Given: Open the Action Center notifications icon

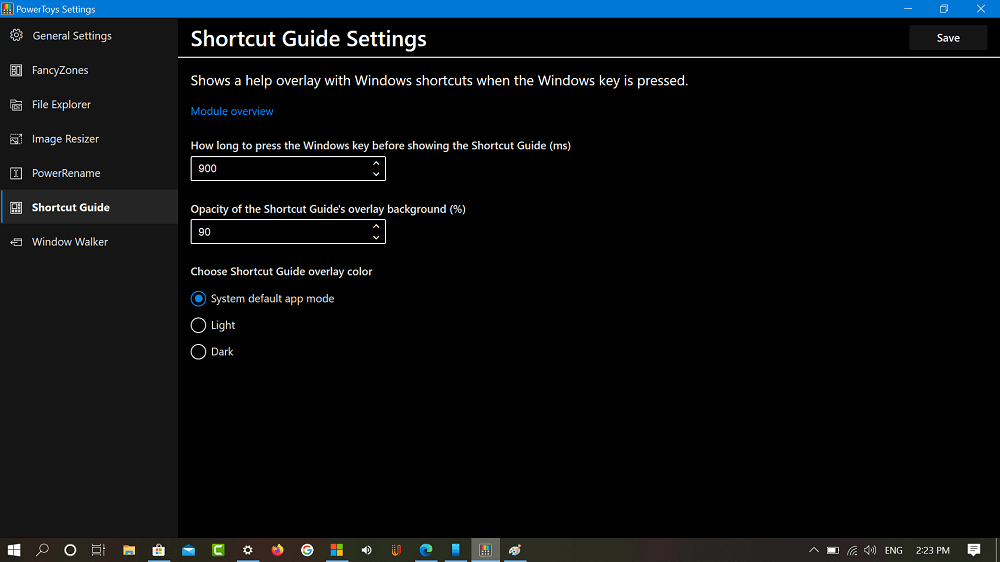Looking at the screenshot, I should (x=974, y=550).
